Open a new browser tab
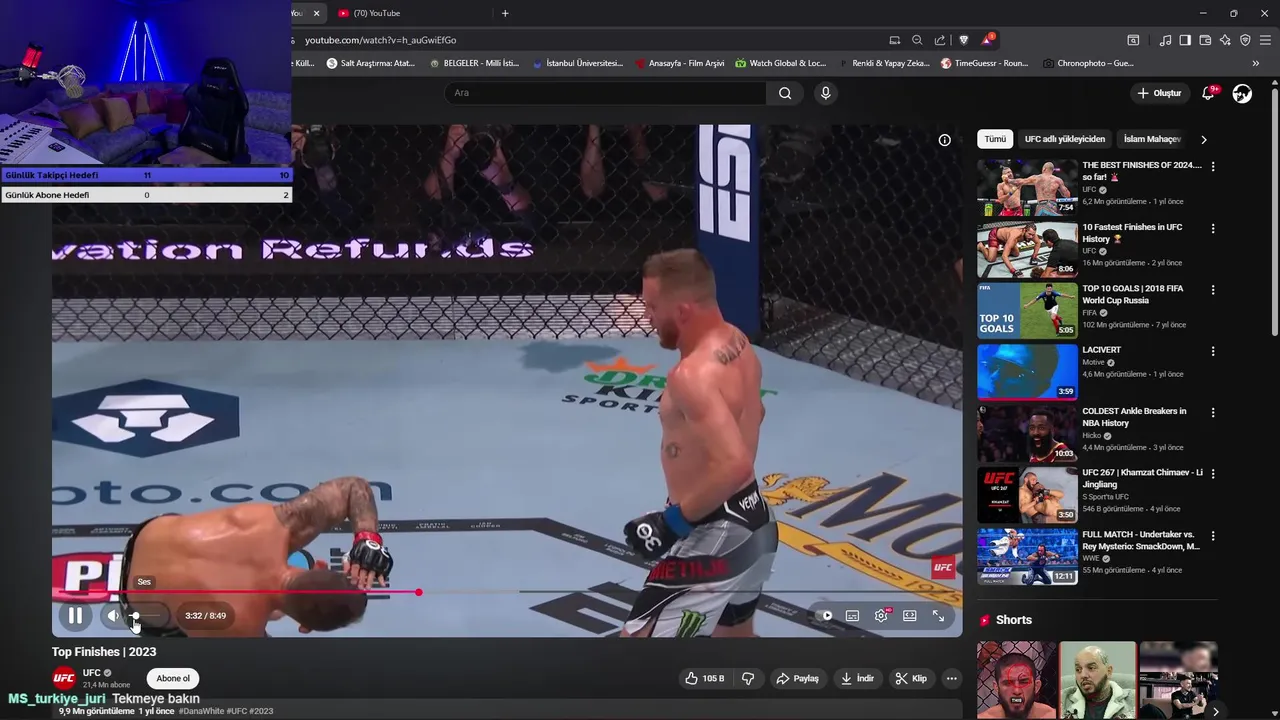 click(505, 13)
